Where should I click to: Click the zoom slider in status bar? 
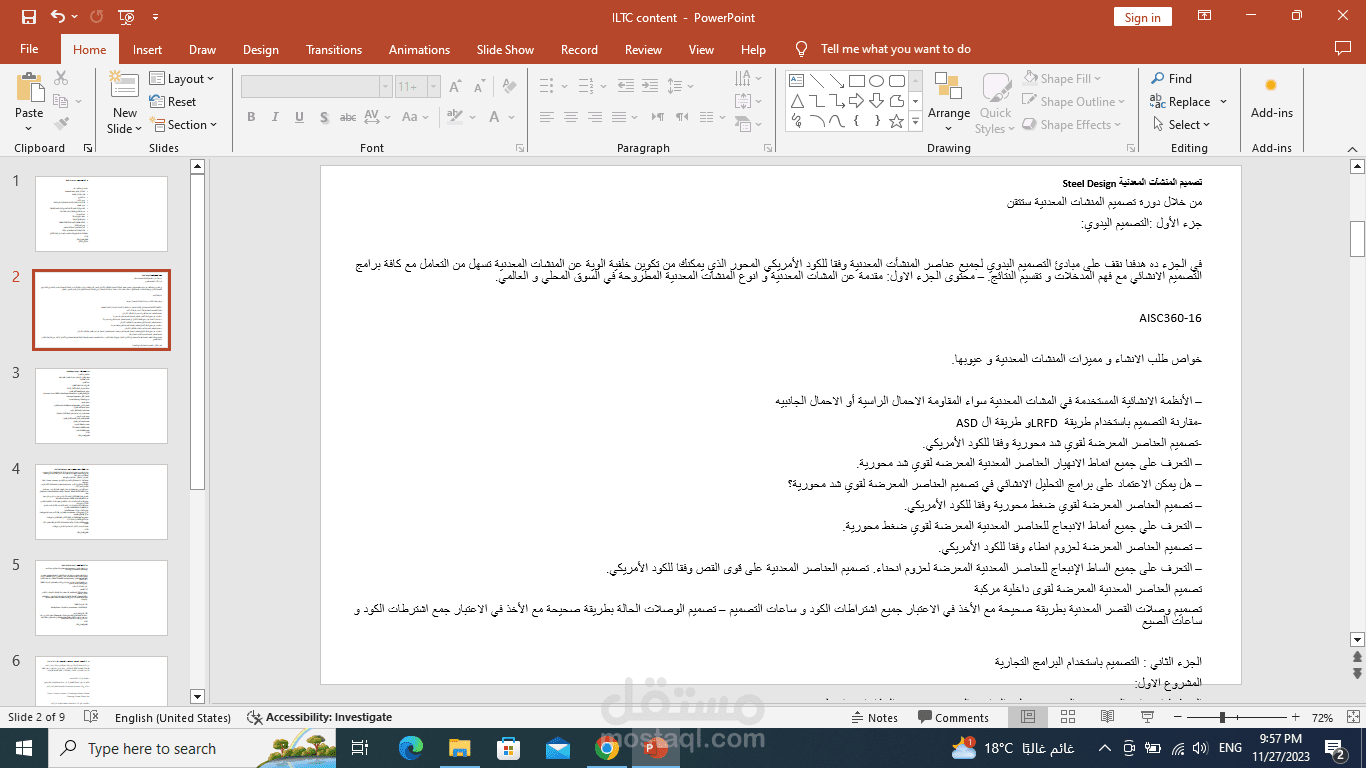[x=1235, y=717]
